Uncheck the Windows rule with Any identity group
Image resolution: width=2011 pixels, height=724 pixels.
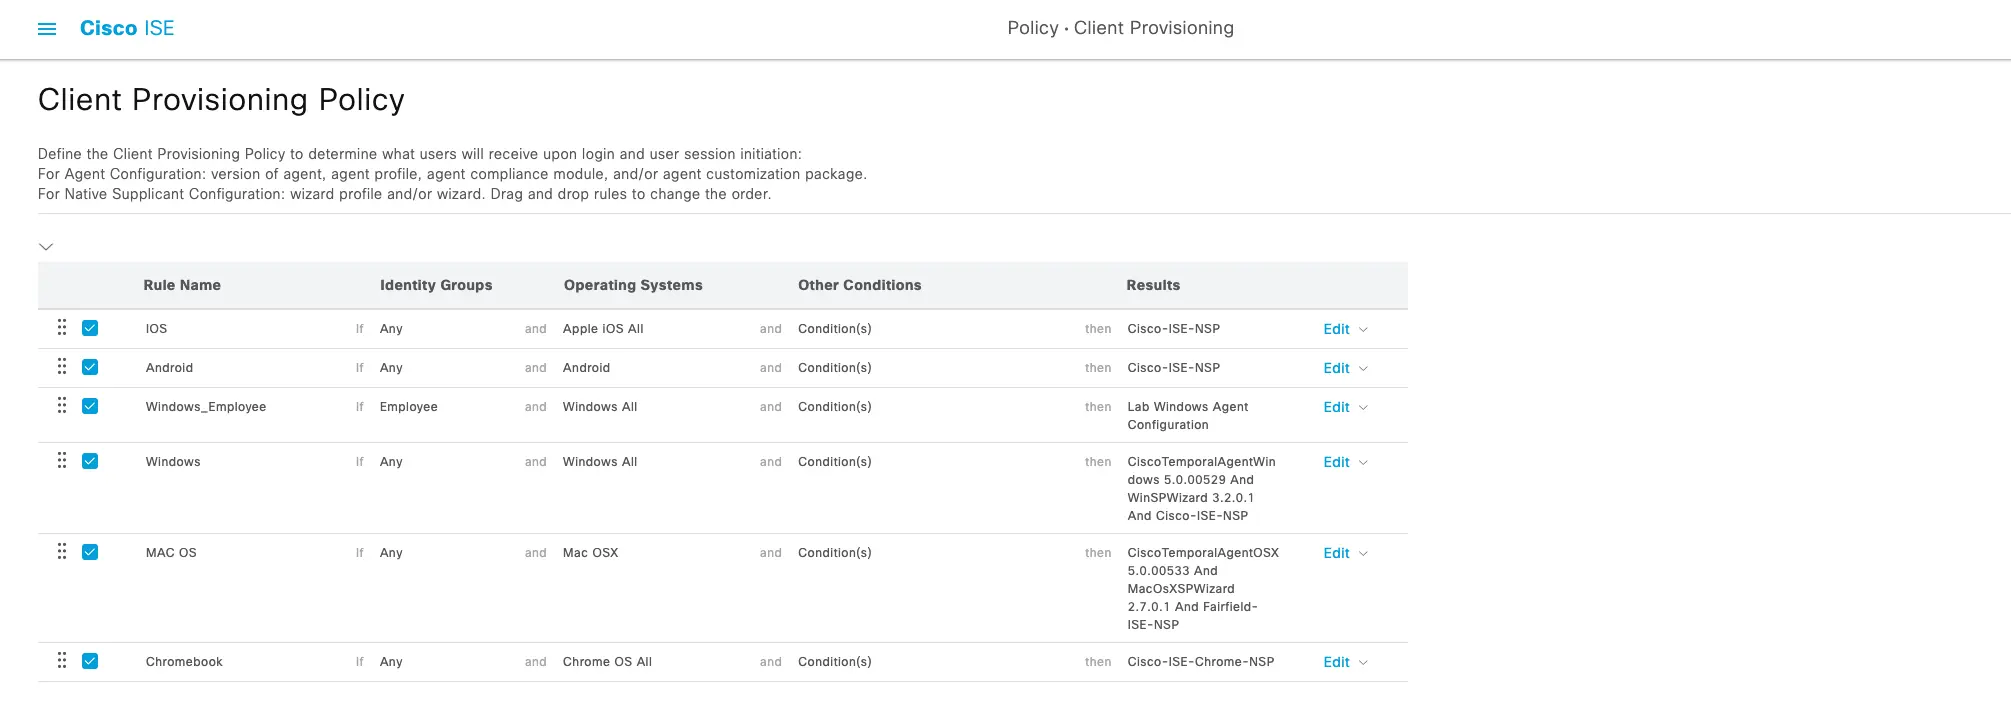point(90,461)
